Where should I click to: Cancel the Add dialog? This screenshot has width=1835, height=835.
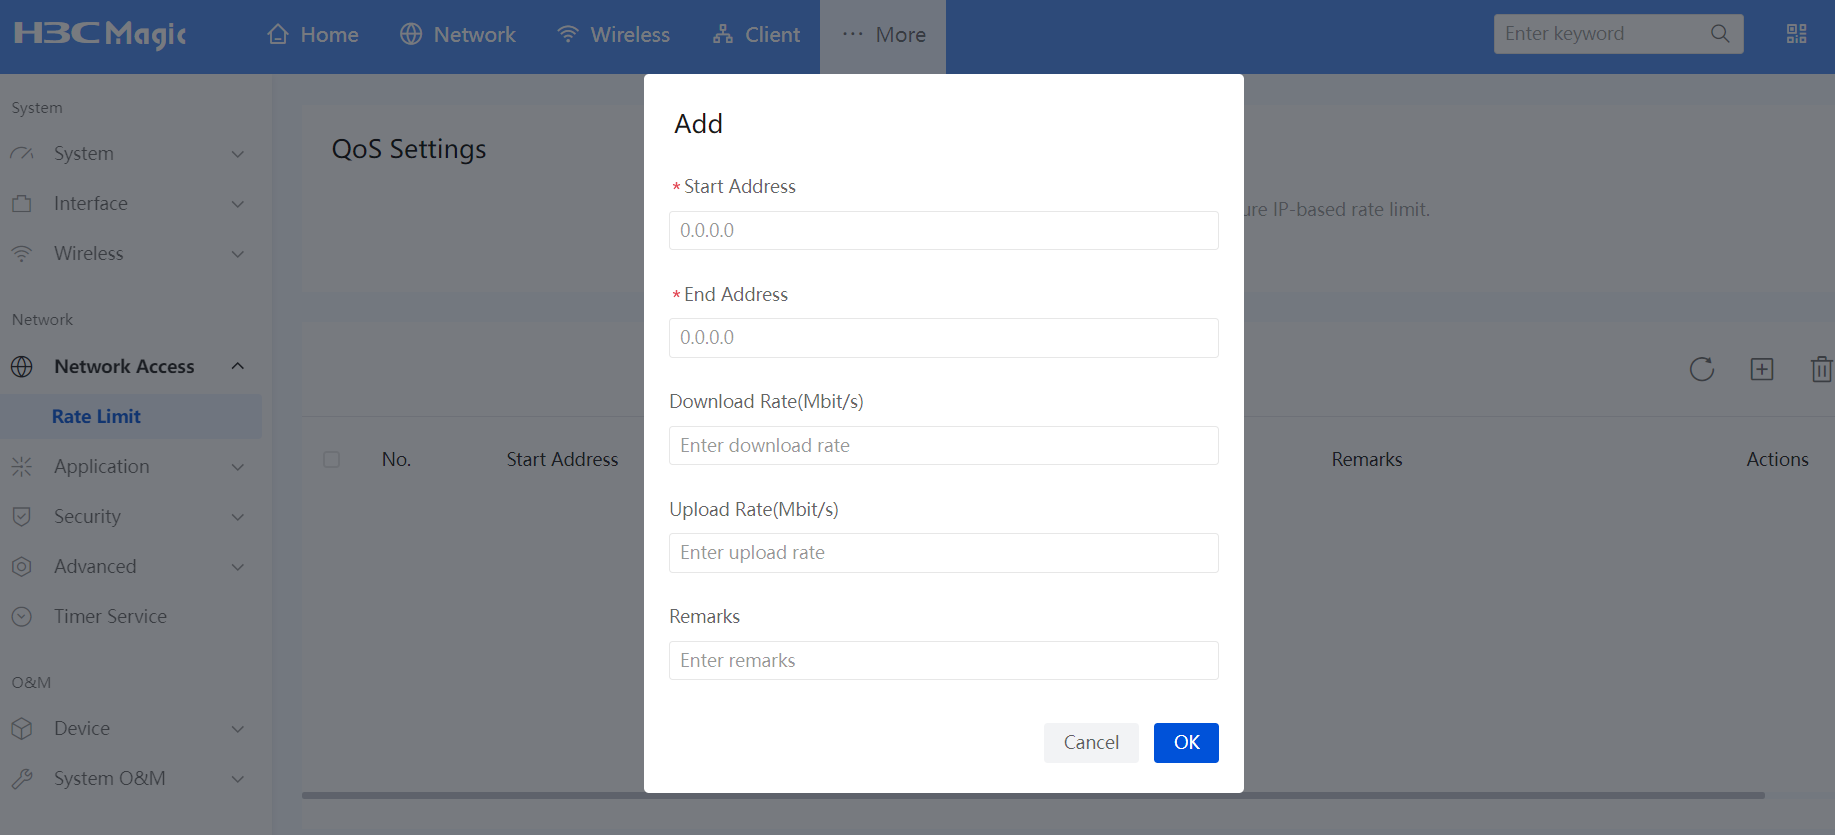point(1090,743)
